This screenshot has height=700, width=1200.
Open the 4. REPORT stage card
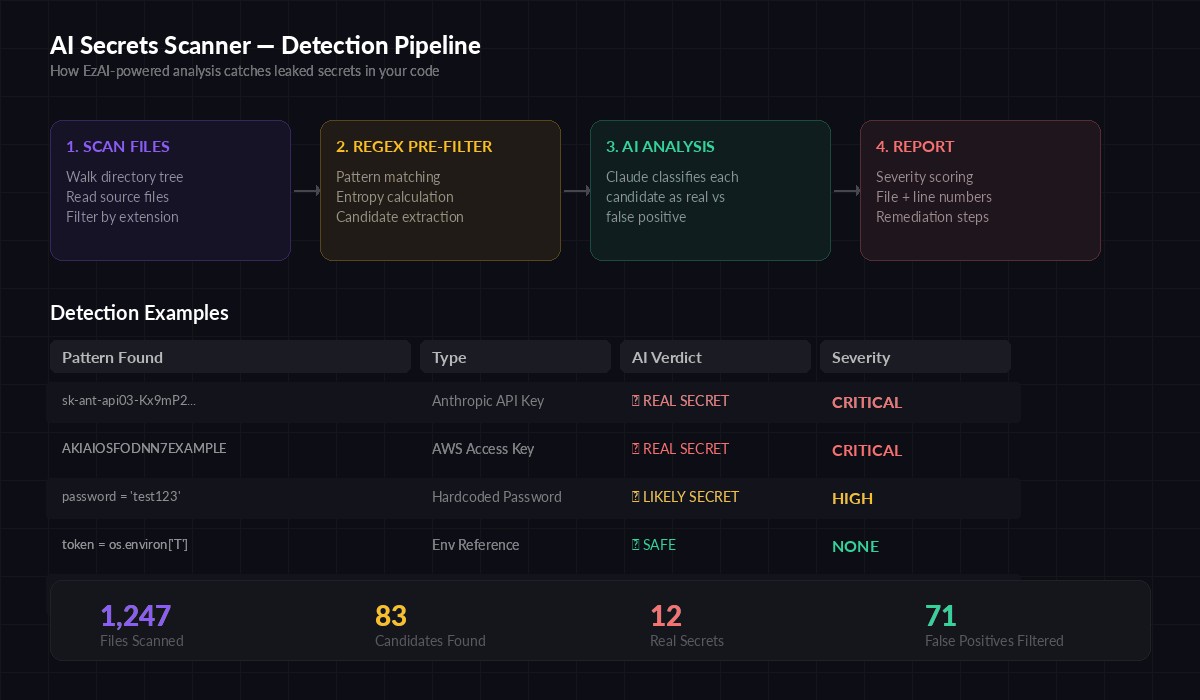(980, 190)
